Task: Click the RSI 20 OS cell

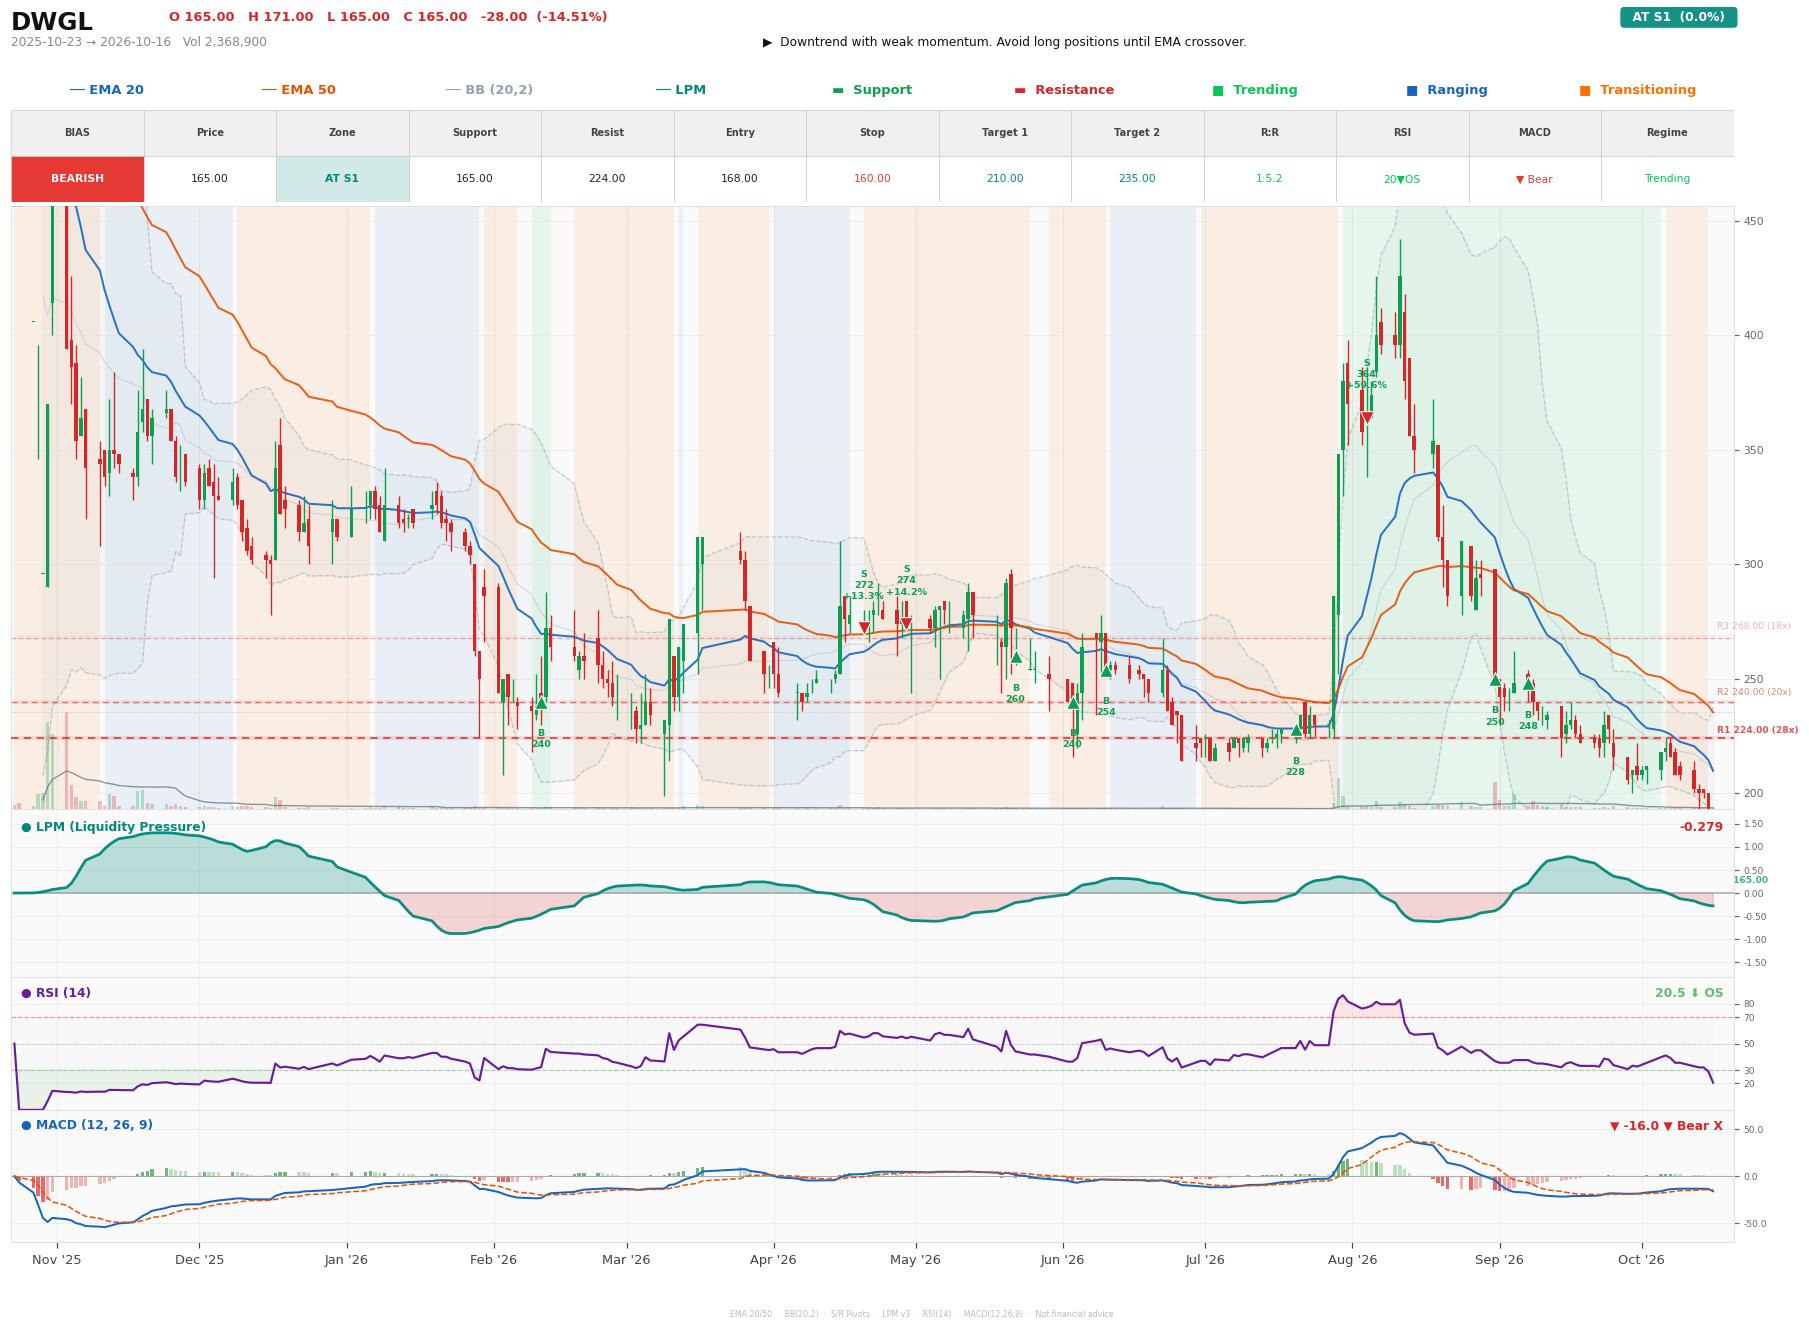Action: click(1402, 179)
